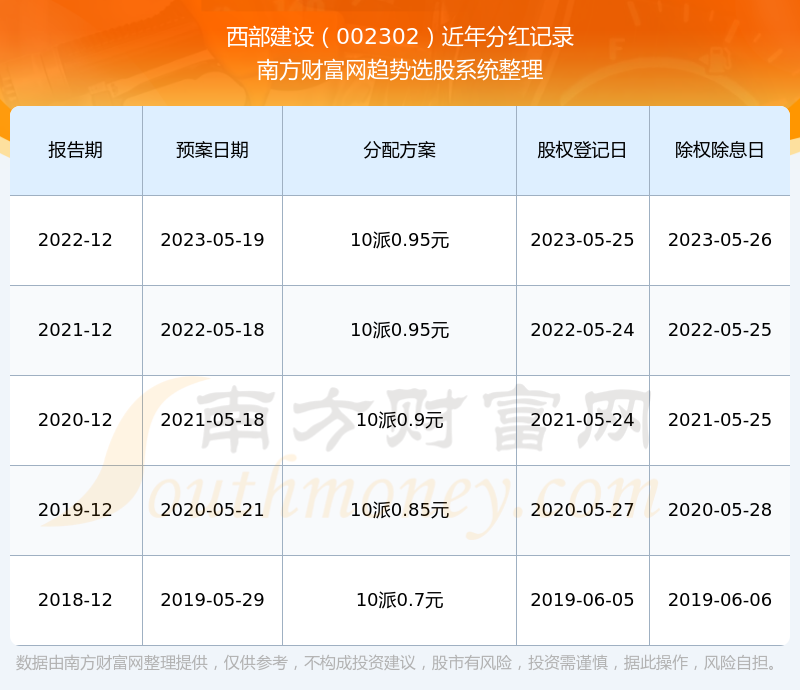Click ex-dividend date 2022-05-25

(720, 330)
